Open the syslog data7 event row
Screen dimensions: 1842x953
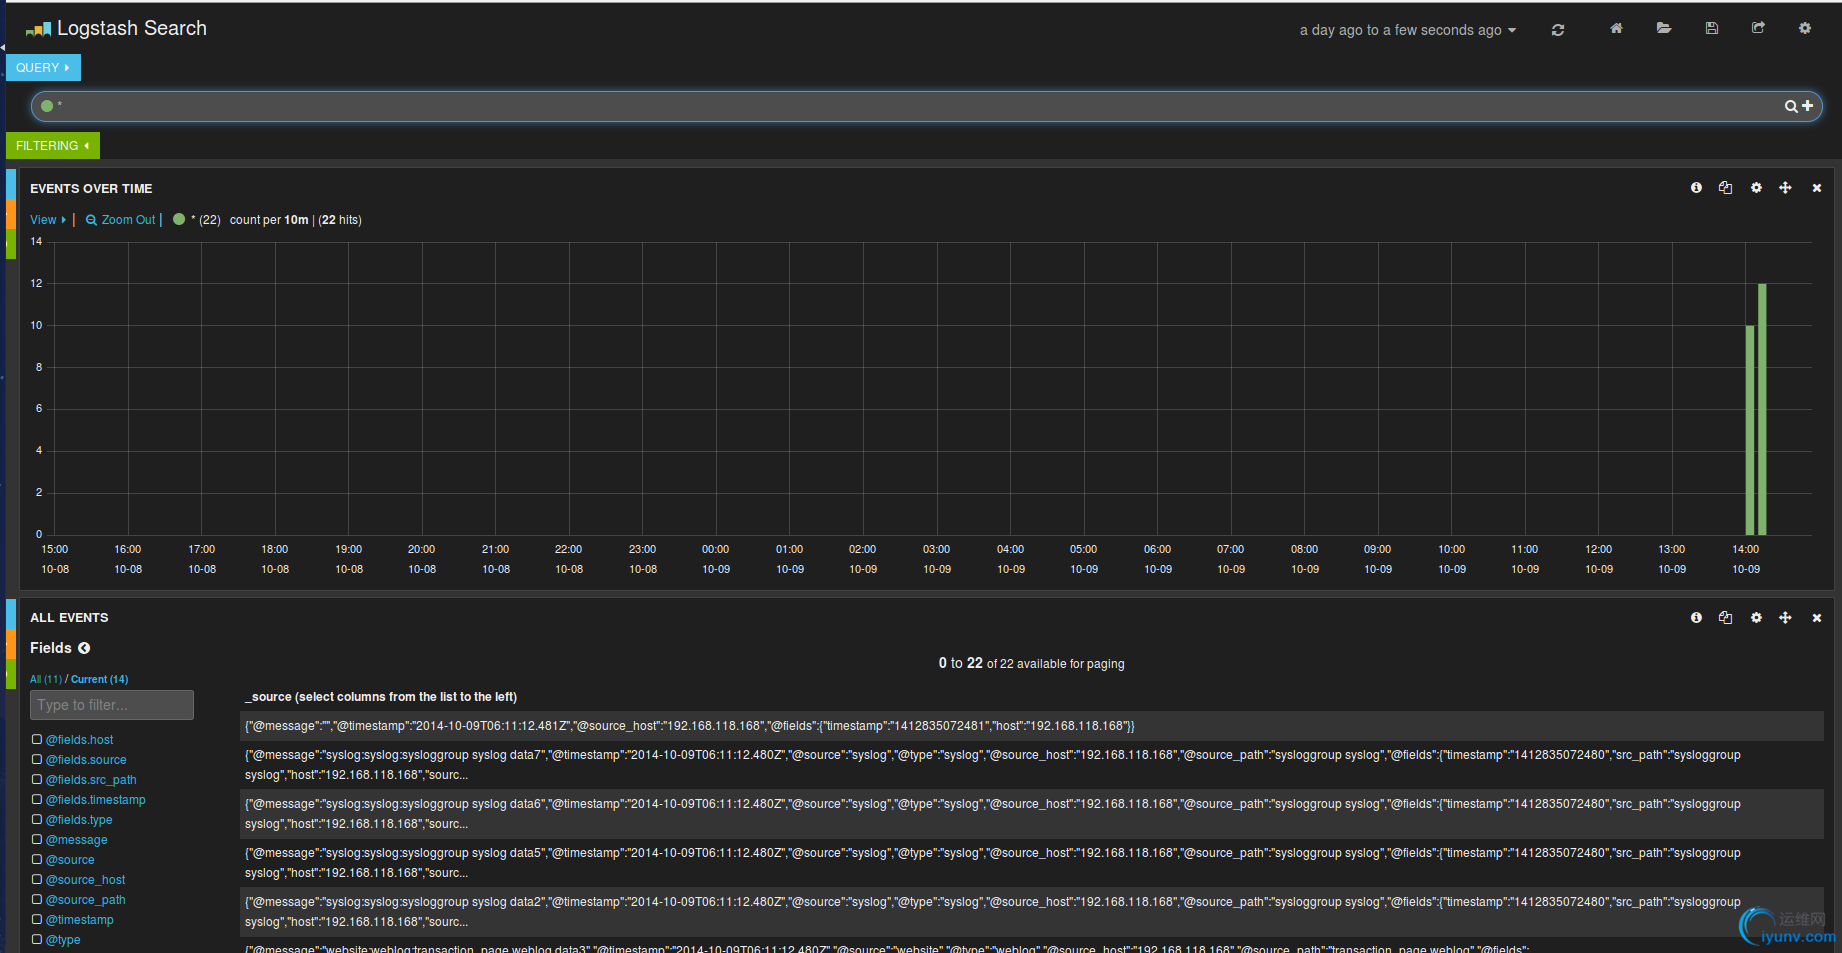[x=1032, y=765]
